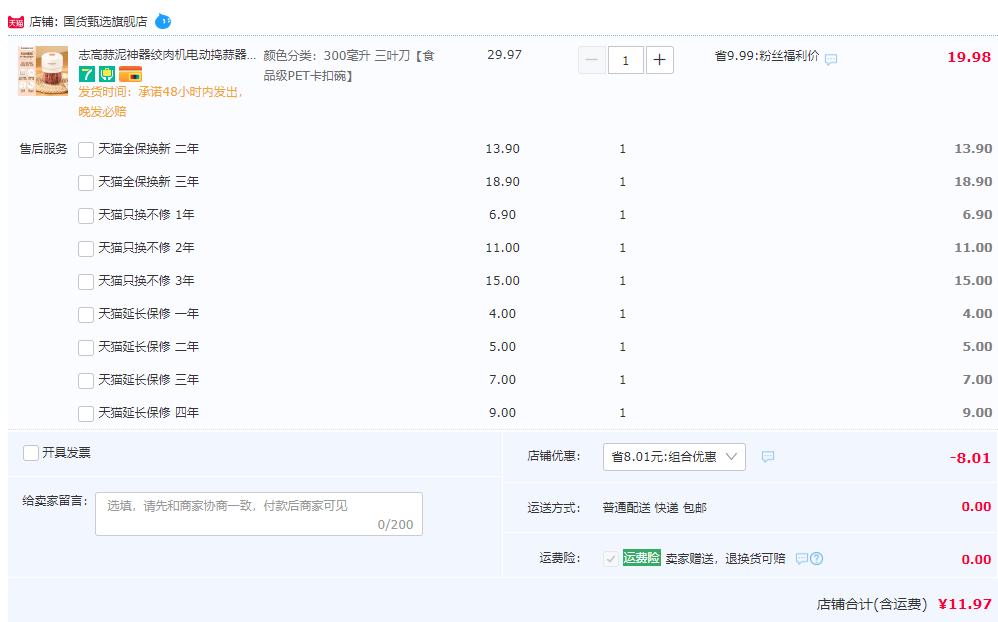Image resolution: width=998 pixels, height=622 pixels.
Task: Click the comment icon beside 省9.99:粉丝福利价
Action: click(x=831, y=59)
